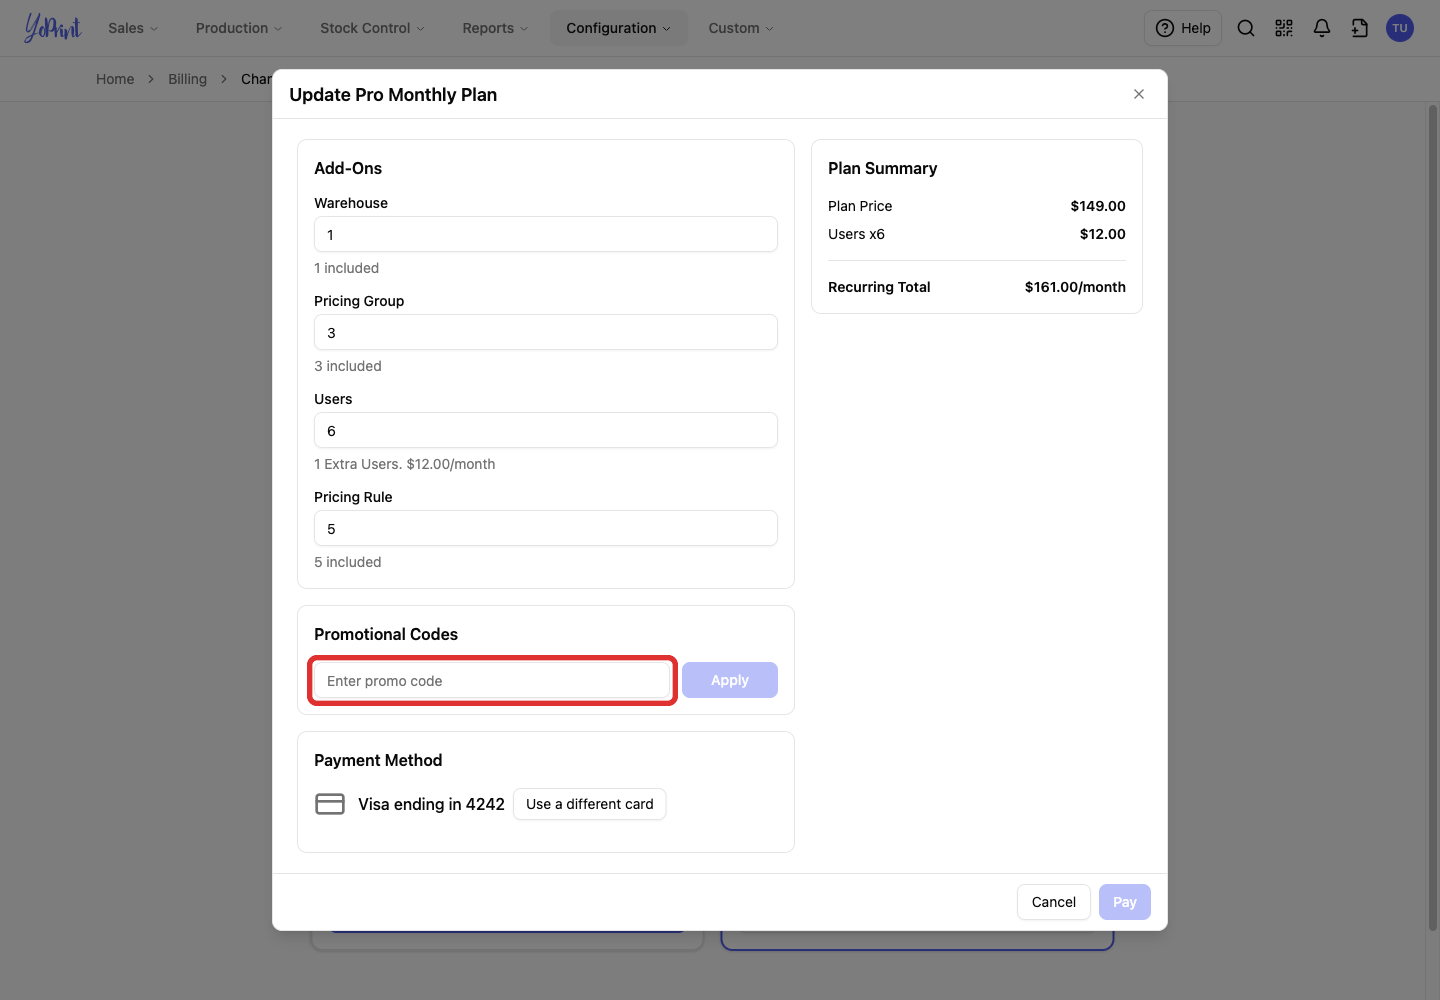
Task: Focus the Pricing Group quantity field
Action: coord(546,332)
